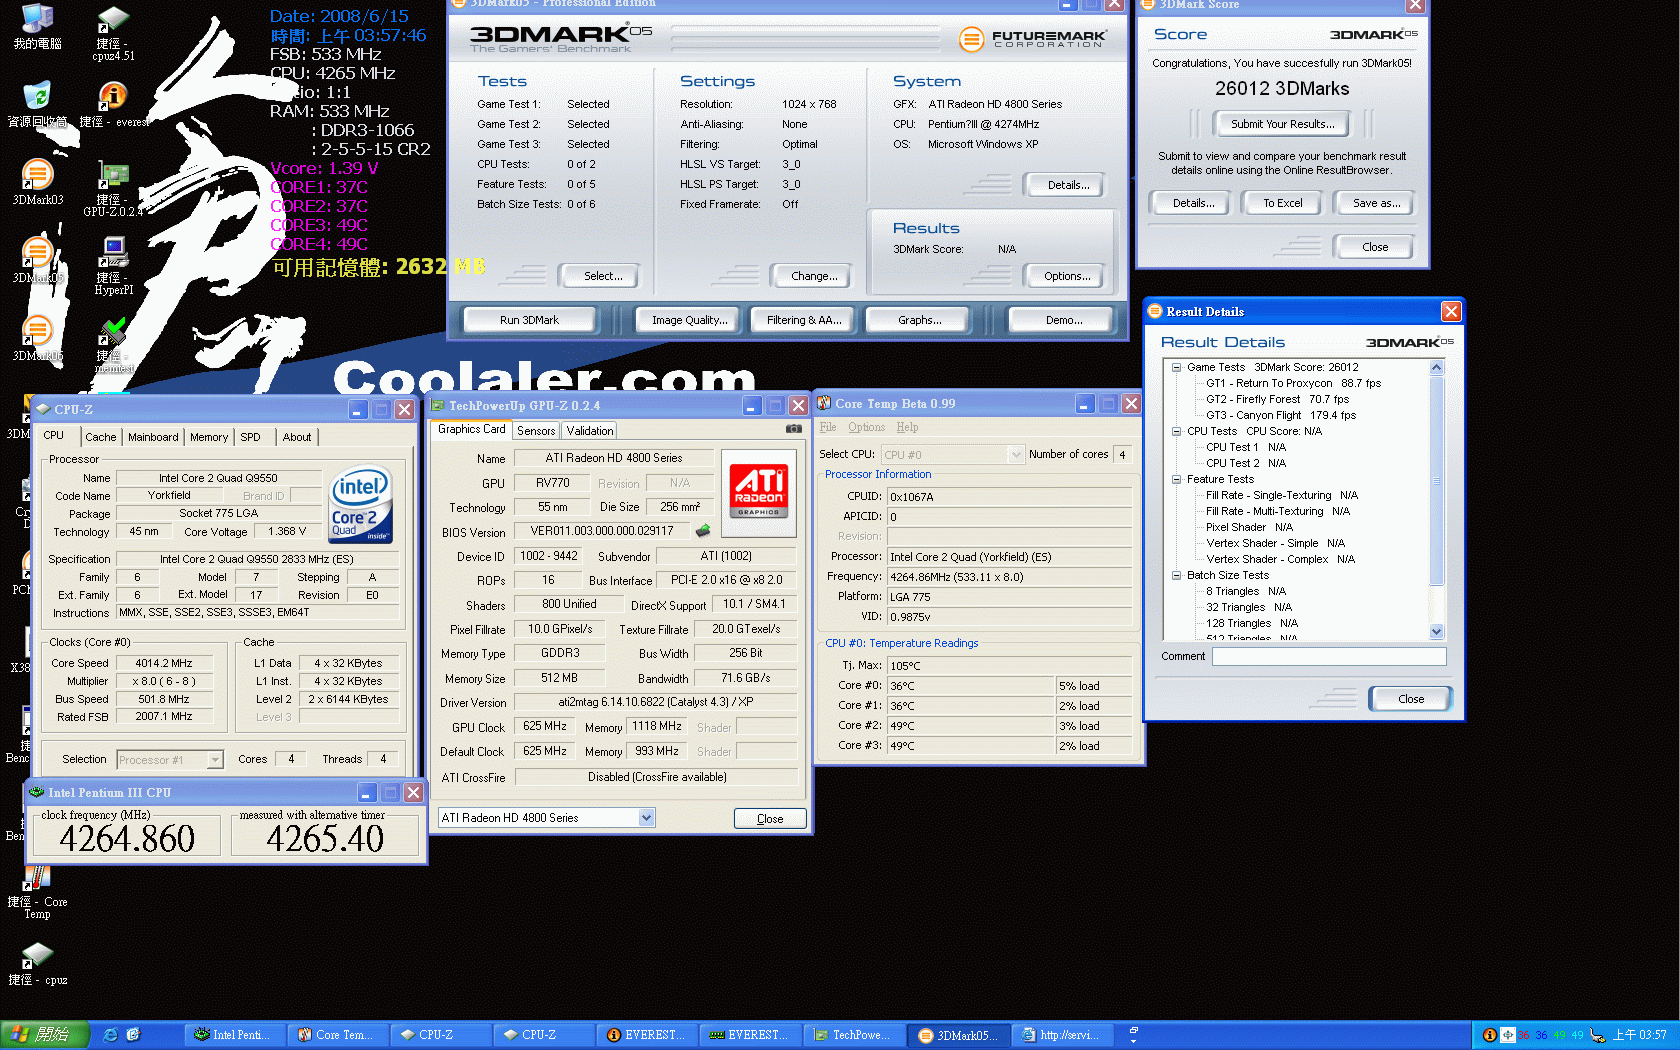The image size is (1680, 1050).
Task: Collapse the Batch Size Tests tree node
Action: pos(1177,575)
